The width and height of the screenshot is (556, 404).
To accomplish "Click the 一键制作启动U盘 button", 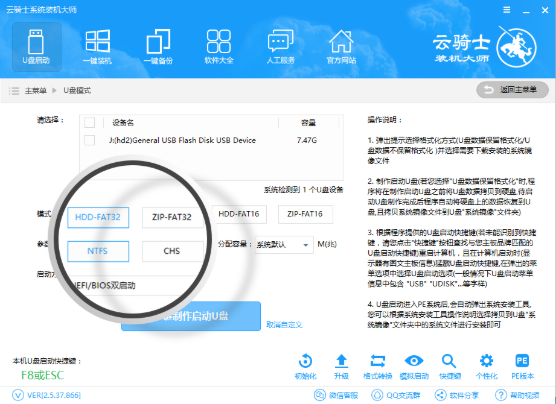I will pyautogui.click(x=191, y=316).
